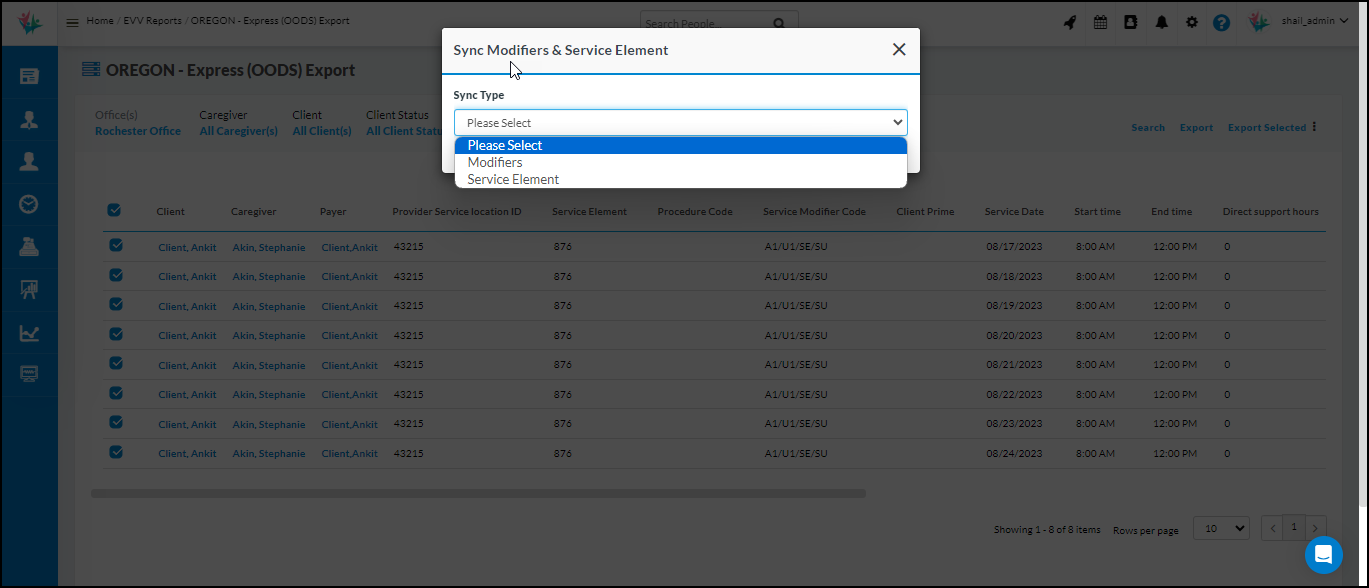
Task: Select the caregiver icon in the sidebar
Action: [x=29, y=117]
